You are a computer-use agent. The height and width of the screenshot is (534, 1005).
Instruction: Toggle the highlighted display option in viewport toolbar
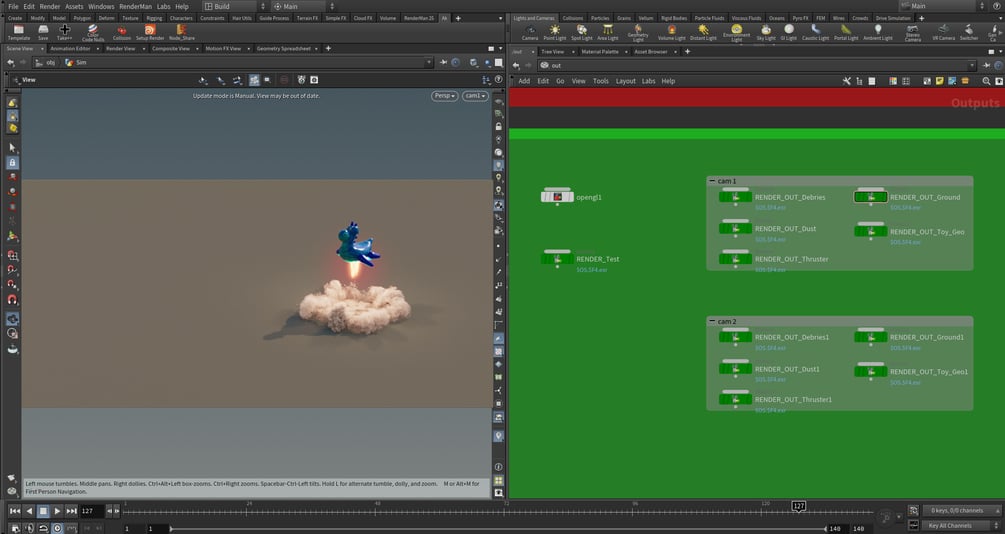(x=254, y=80)
